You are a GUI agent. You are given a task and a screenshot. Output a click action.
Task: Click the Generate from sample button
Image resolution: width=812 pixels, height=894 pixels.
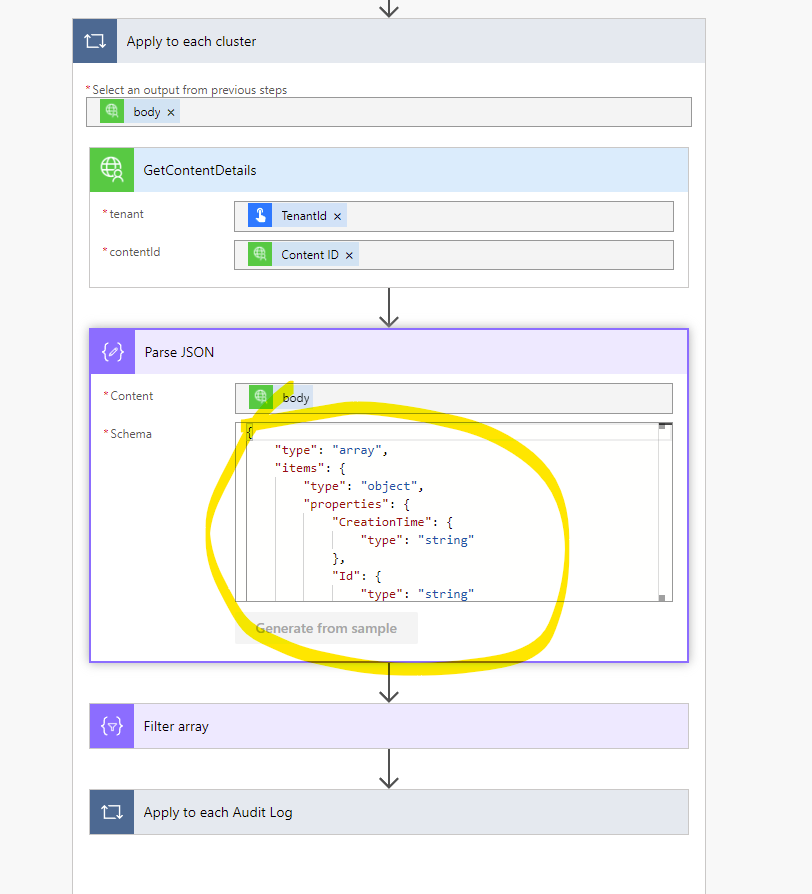(326, 628)
